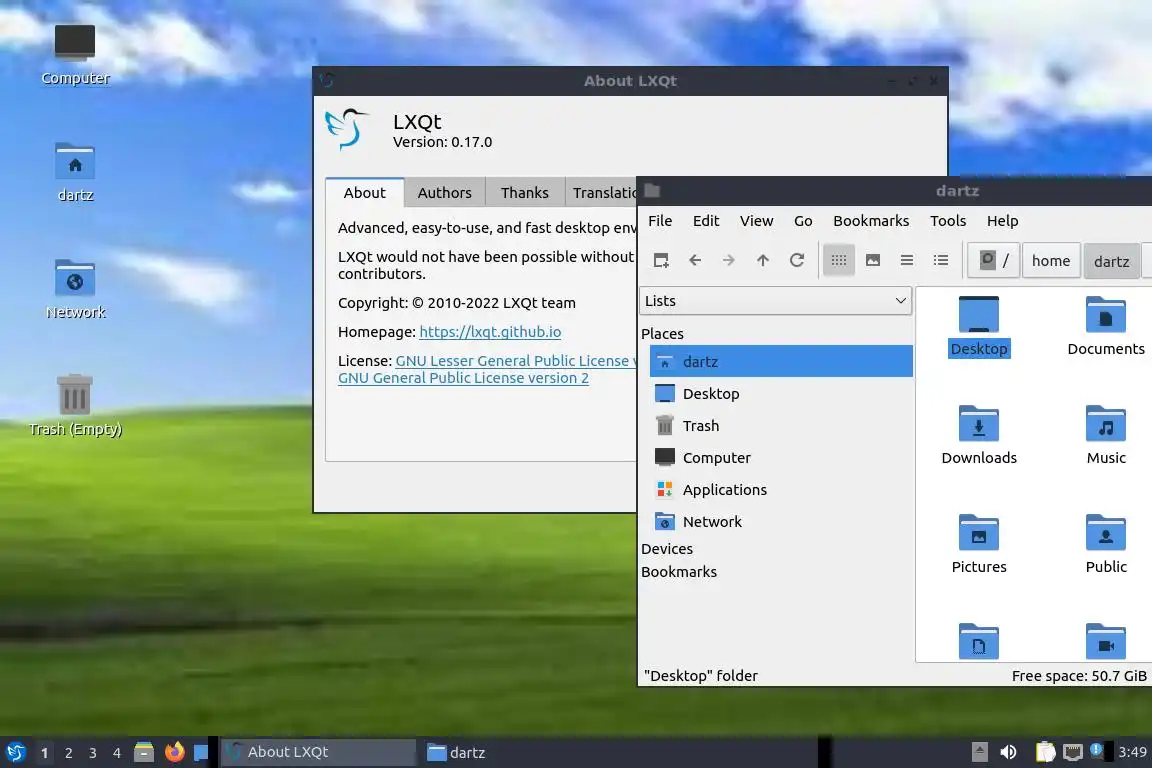This screenshot has height=768, width=1152.
Task: Open a new tab in the file manager
Action: 660,260
